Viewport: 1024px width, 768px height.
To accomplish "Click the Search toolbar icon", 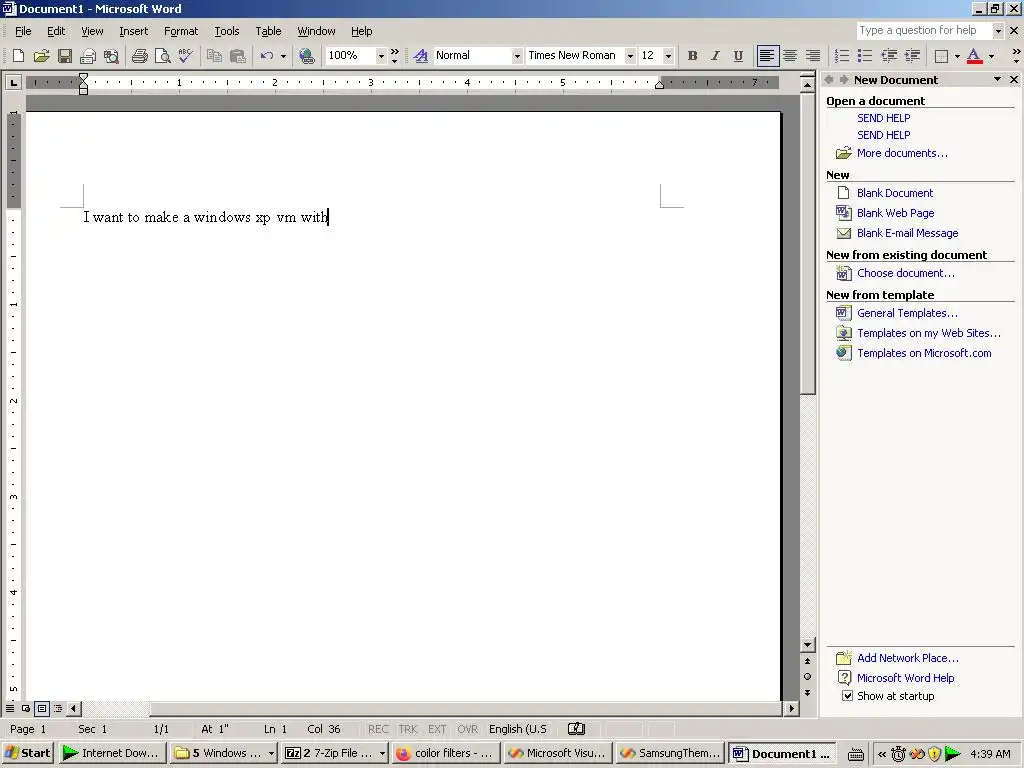I will point(111,56).
